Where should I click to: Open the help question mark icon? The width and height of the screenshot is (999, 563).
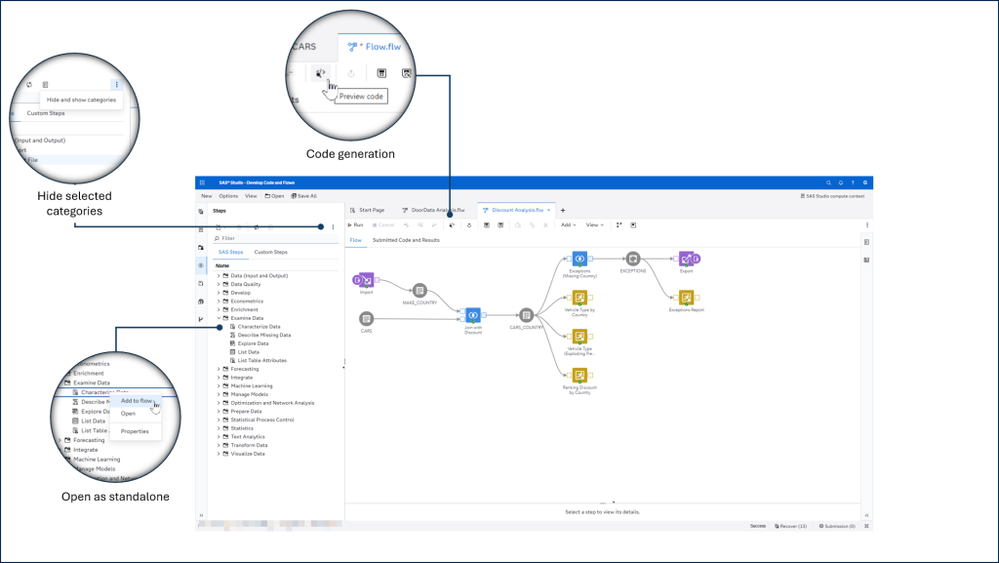(x=853, y=183)
